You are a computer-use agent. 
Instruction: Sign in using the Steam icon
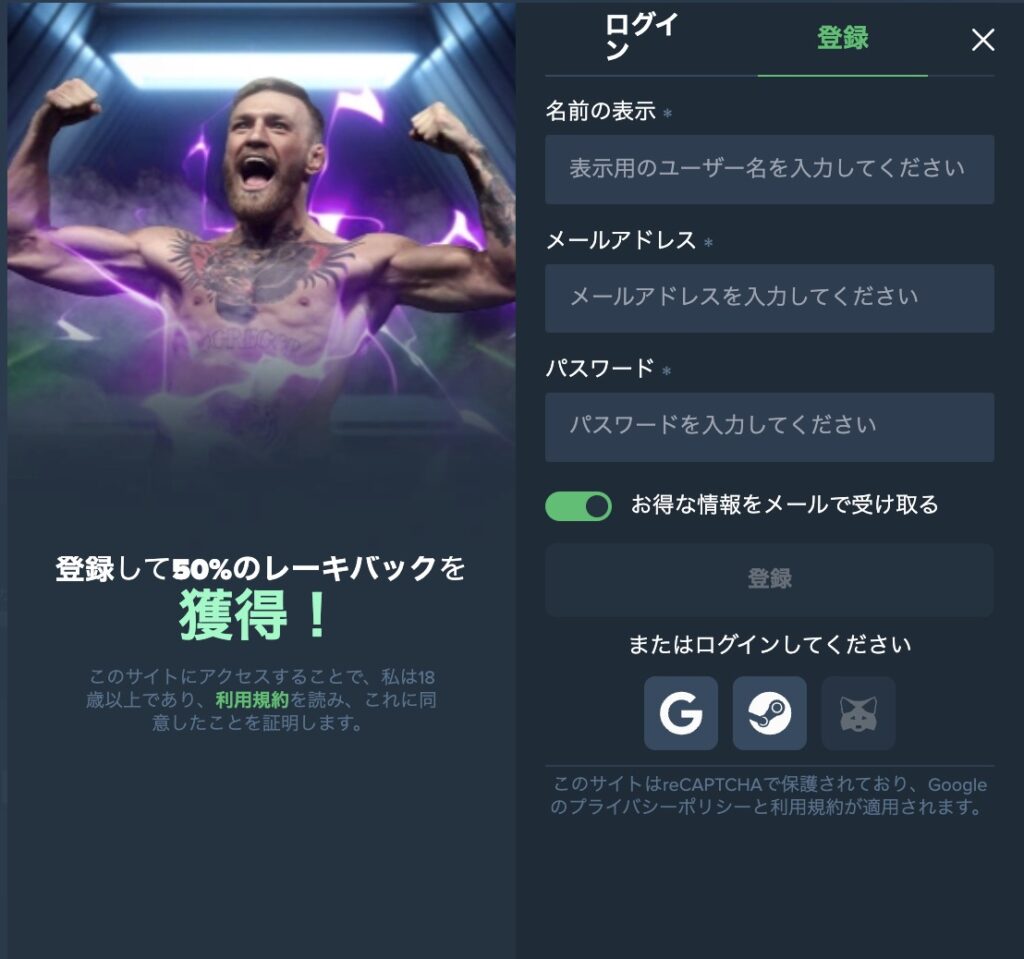(x=769, y=713)
